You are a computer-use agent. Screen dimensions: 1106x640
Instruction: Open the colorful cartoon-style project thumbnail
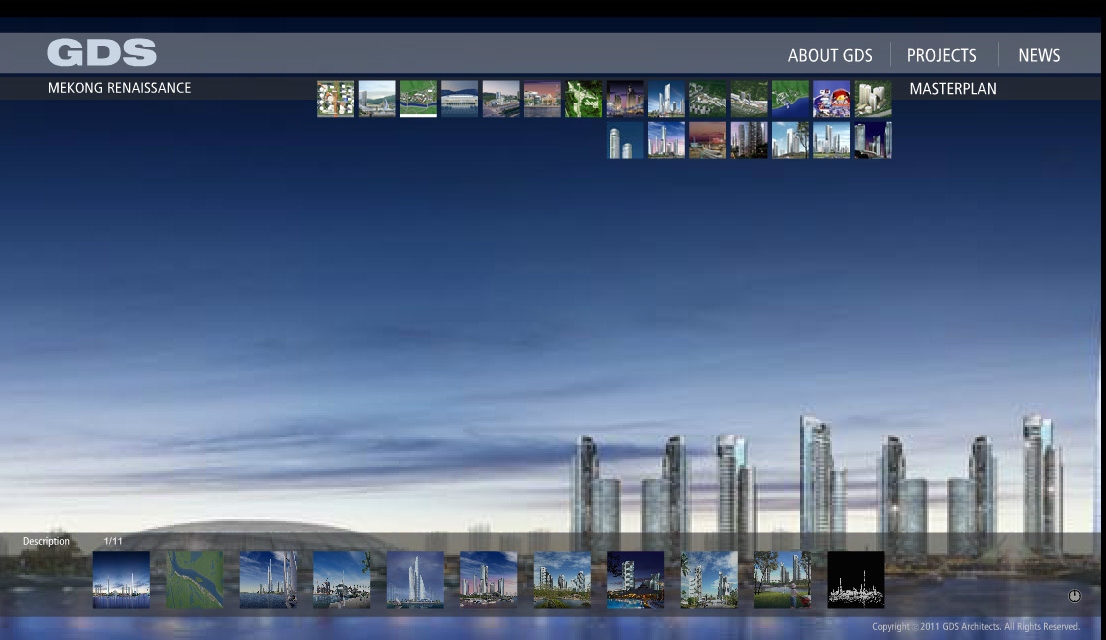pos(831,99)
